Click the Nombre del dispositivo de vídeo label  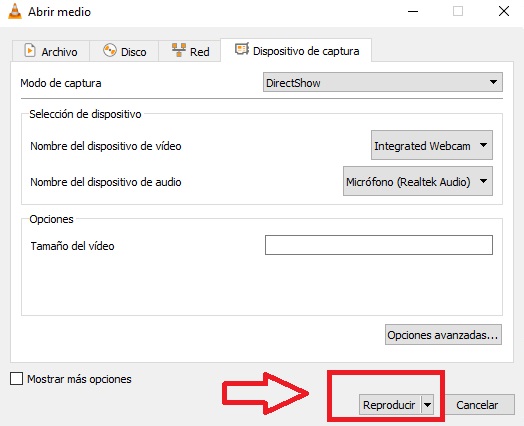point(106,146)
